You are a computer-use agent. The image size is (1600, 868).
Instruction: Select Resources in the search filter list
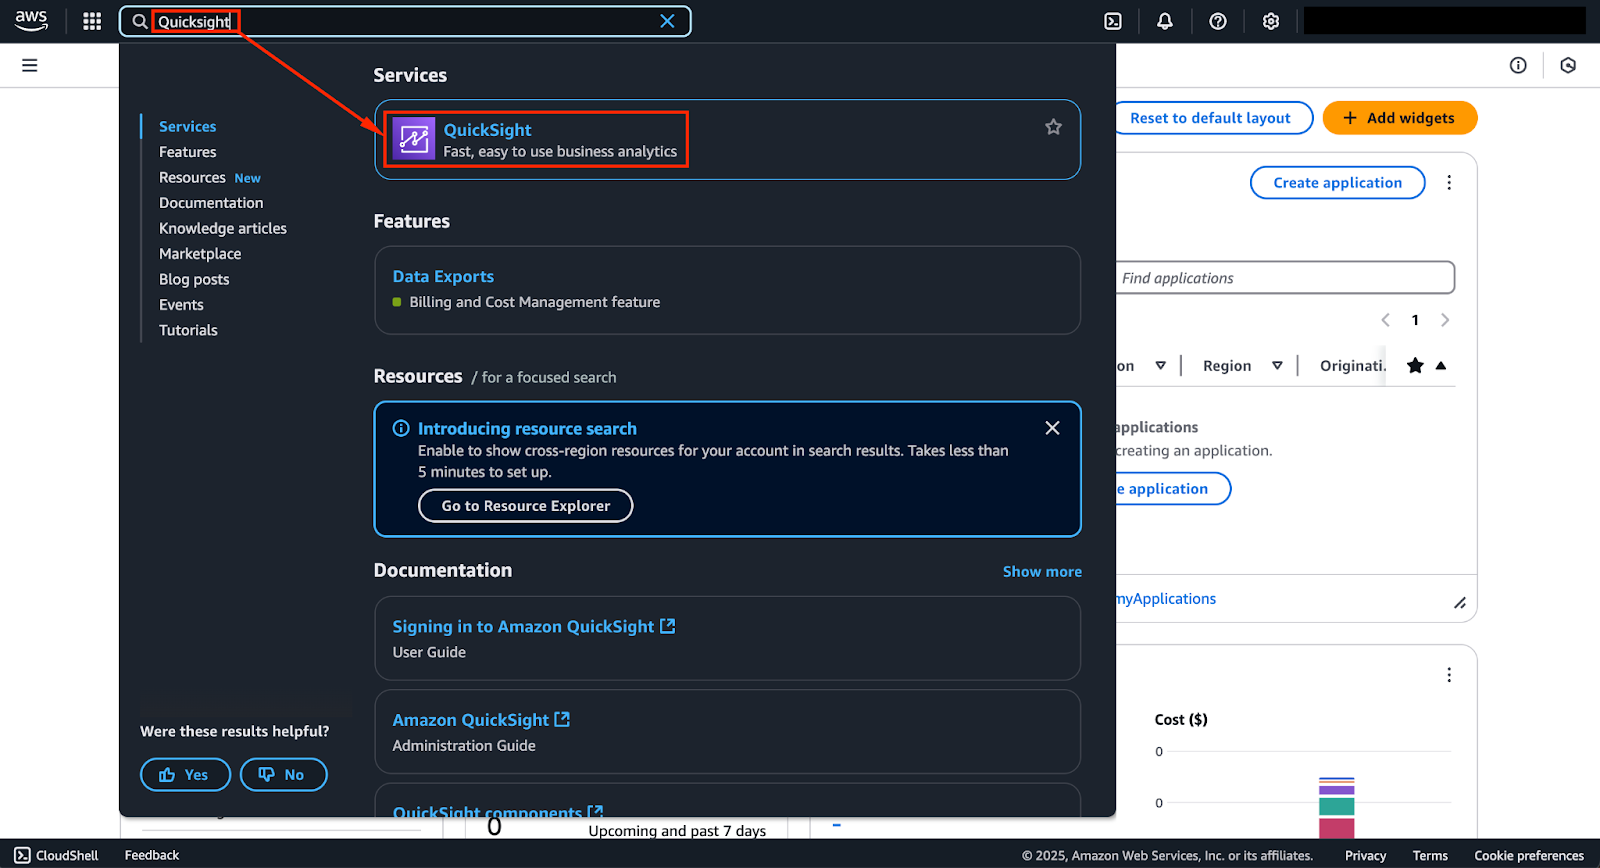click(x=192, y=178)
